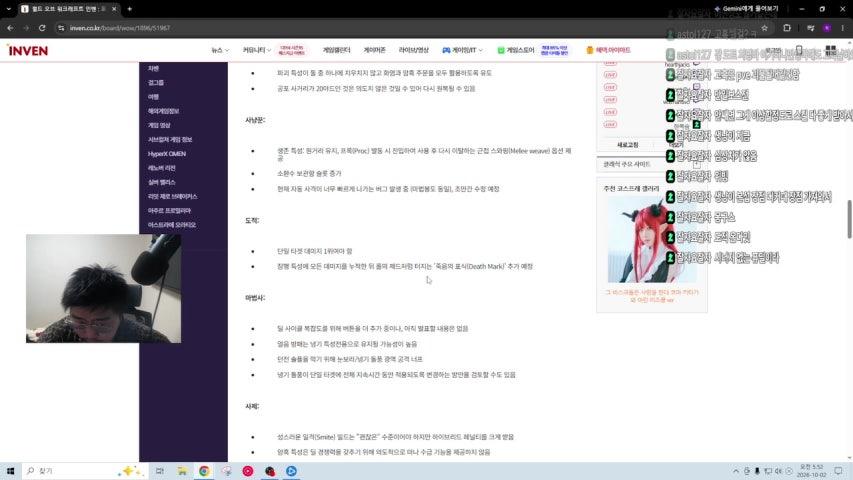Click the Melee weave bullet text
The width and height of the screenshot is (853, 480).
(424, 154)
